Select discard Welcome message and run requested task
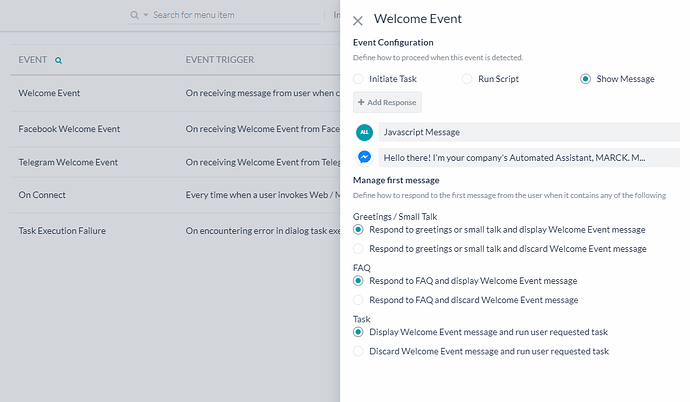690x402 pixels. tap(359, 351)
